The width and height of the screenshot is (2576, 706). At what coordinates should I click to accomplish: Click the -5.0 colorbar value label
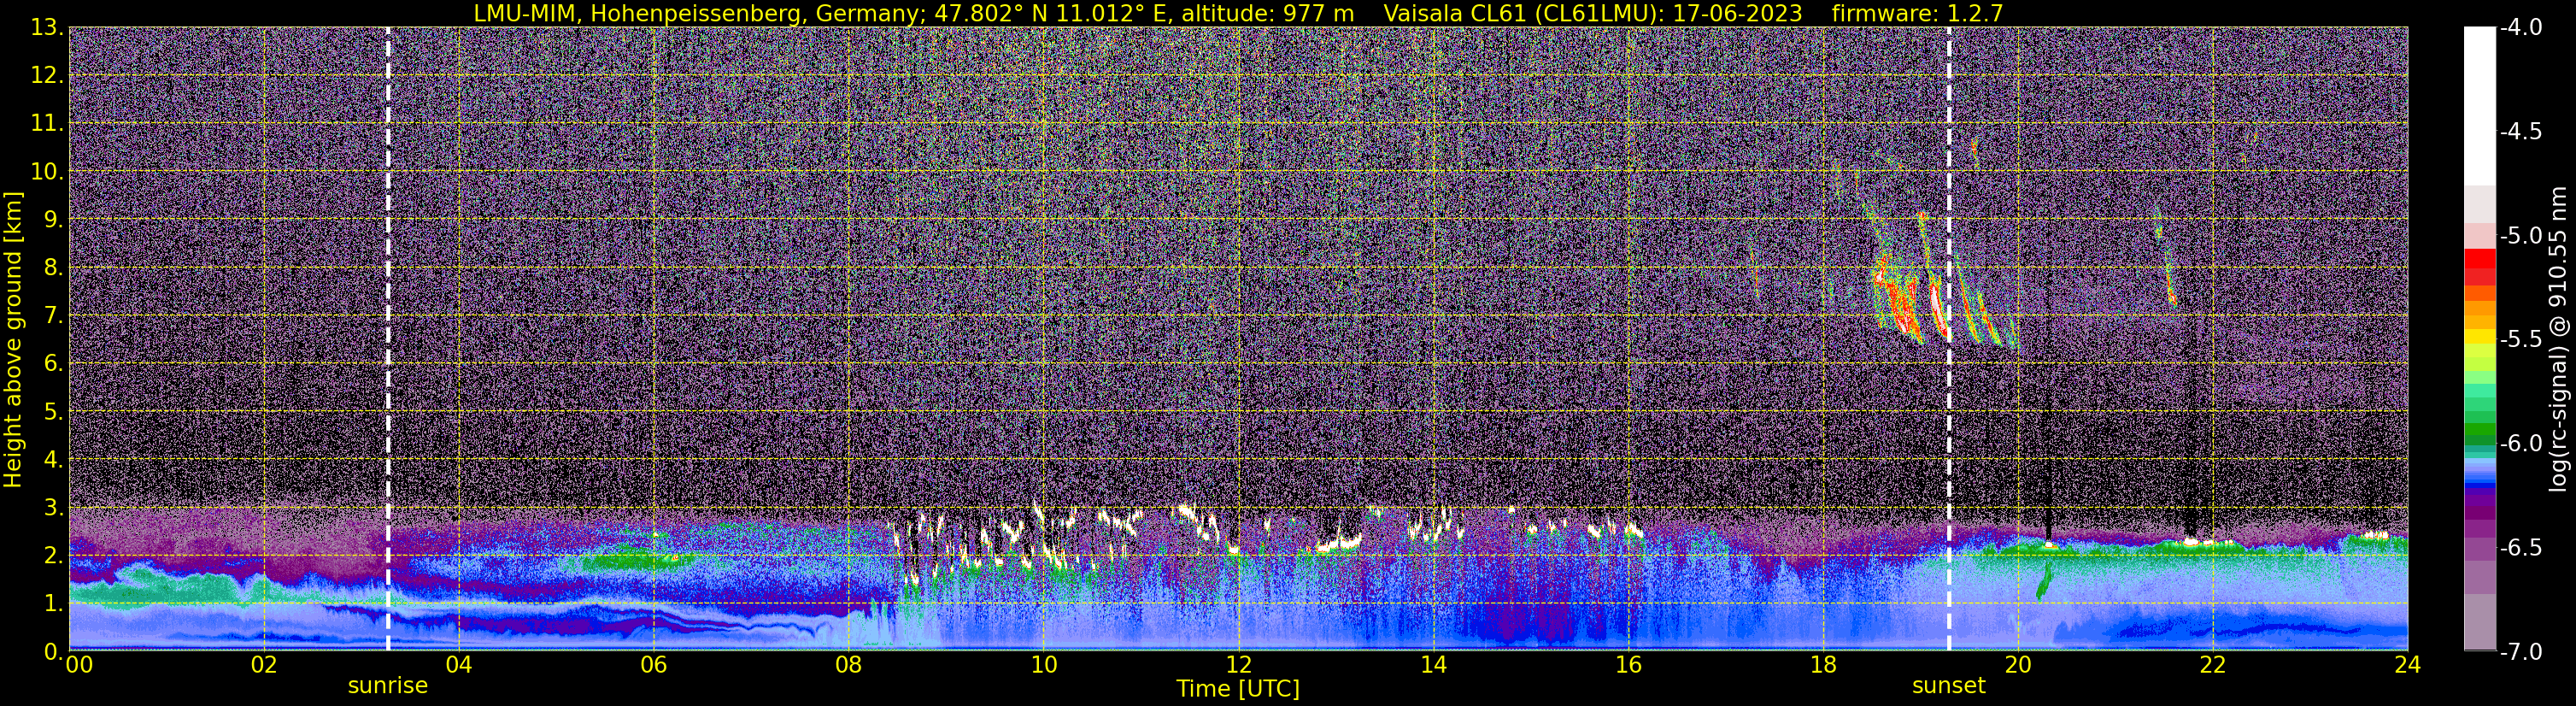click(2520, 235)
